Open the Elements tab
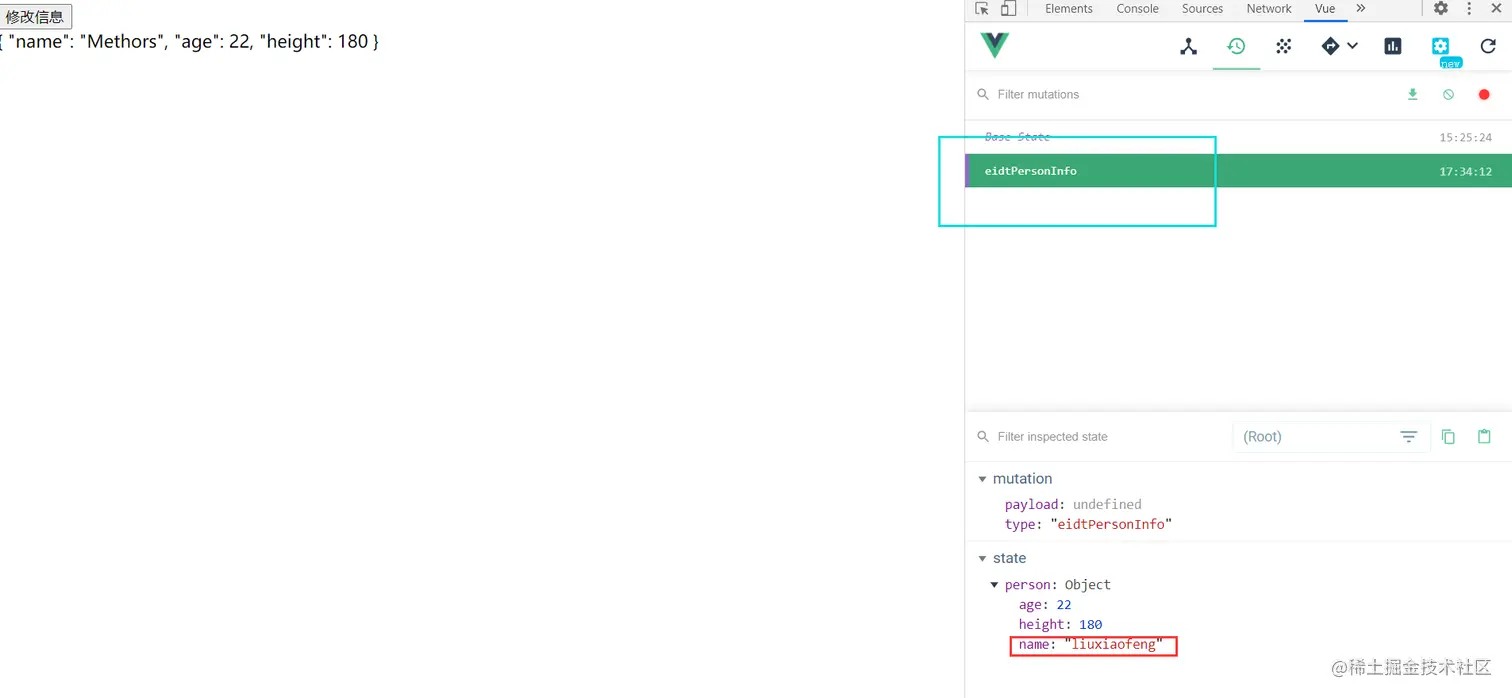Image resolution: width=1512 pixels, height=698 pixels. click(1069, 9)
